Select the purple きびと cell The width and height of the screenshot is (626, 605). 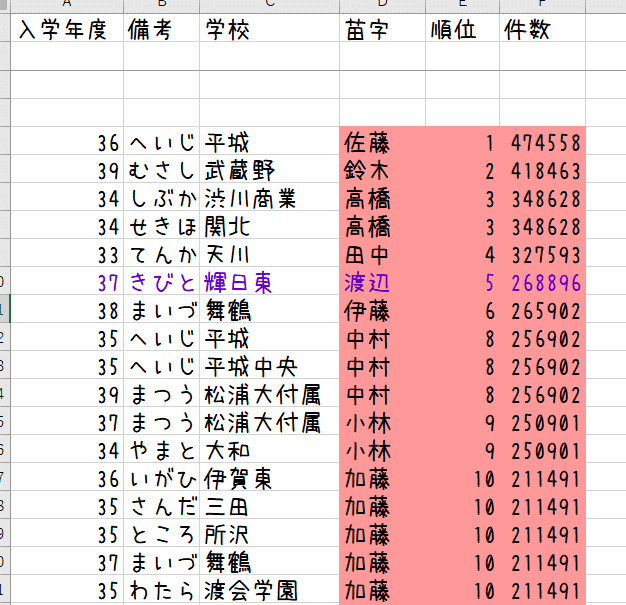[161, 281]
